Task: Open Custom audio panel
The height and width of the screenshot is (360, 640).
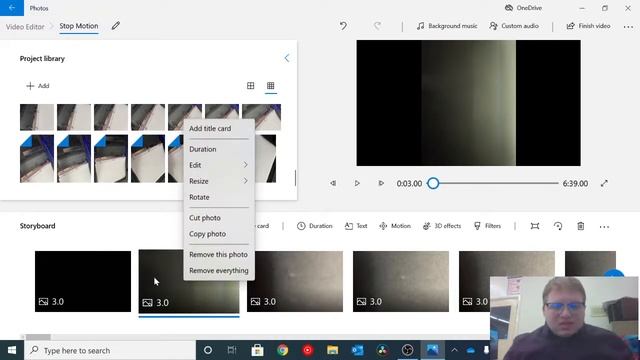Action: tap(514, 26)
